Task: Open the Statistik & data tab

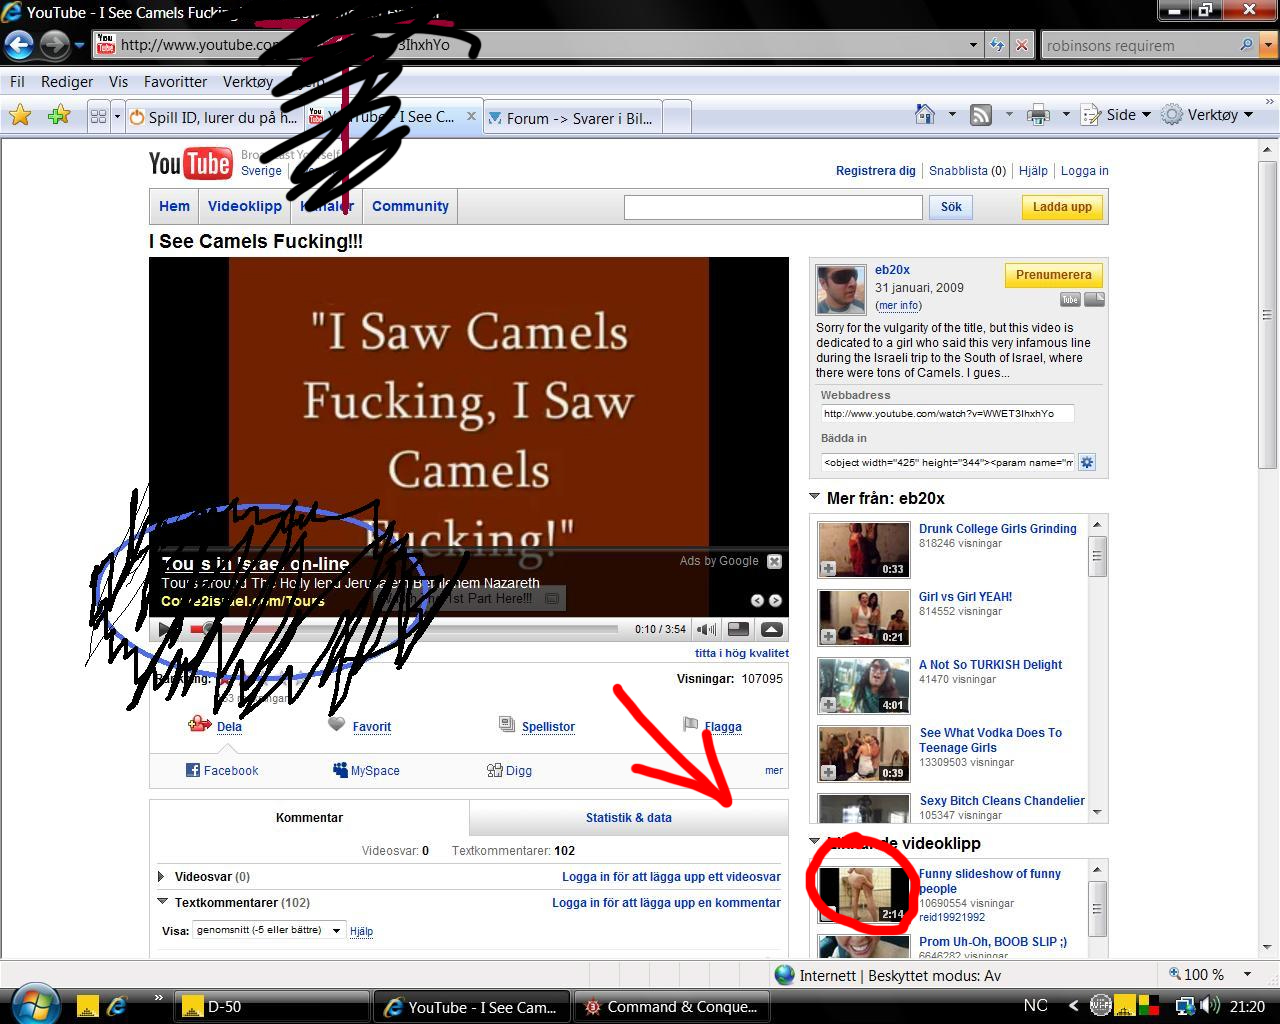Action: 628,818
